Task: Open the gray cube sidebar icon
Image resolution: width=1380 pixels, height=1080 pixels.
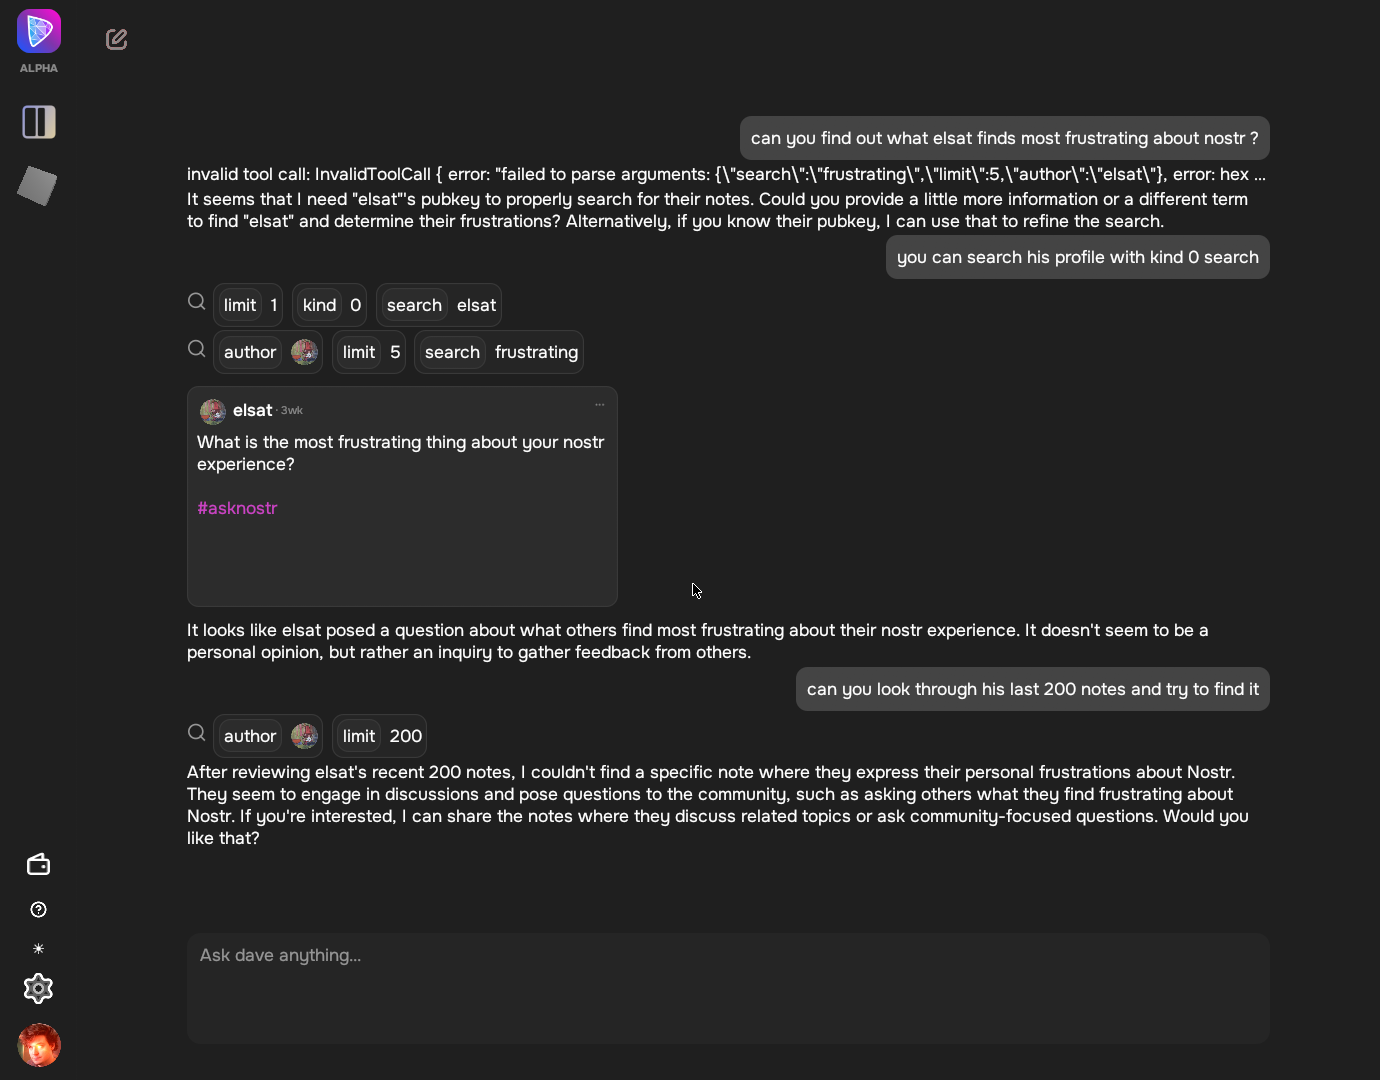Action: pos(38,186)
